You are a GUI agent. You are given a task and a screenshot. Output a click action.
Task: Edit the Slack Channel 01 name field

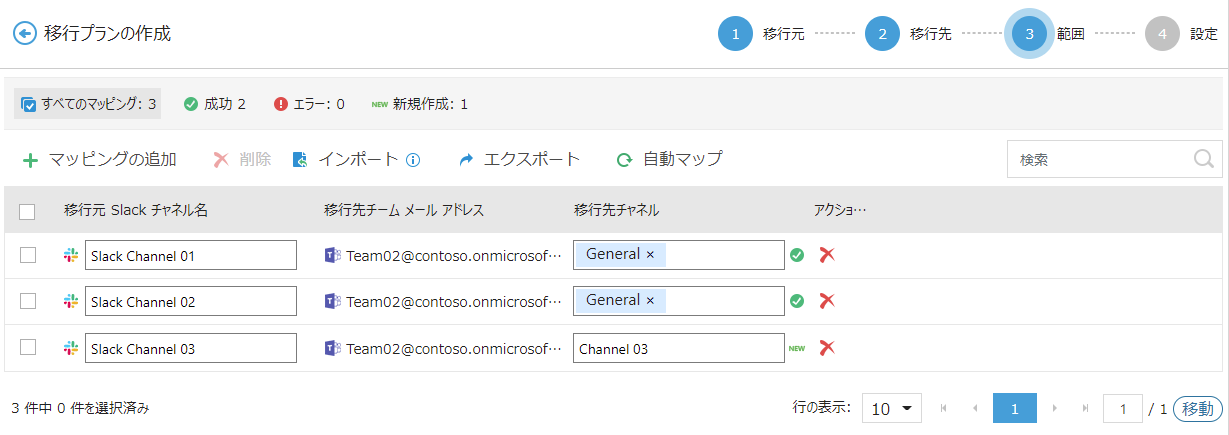(191, 255)
